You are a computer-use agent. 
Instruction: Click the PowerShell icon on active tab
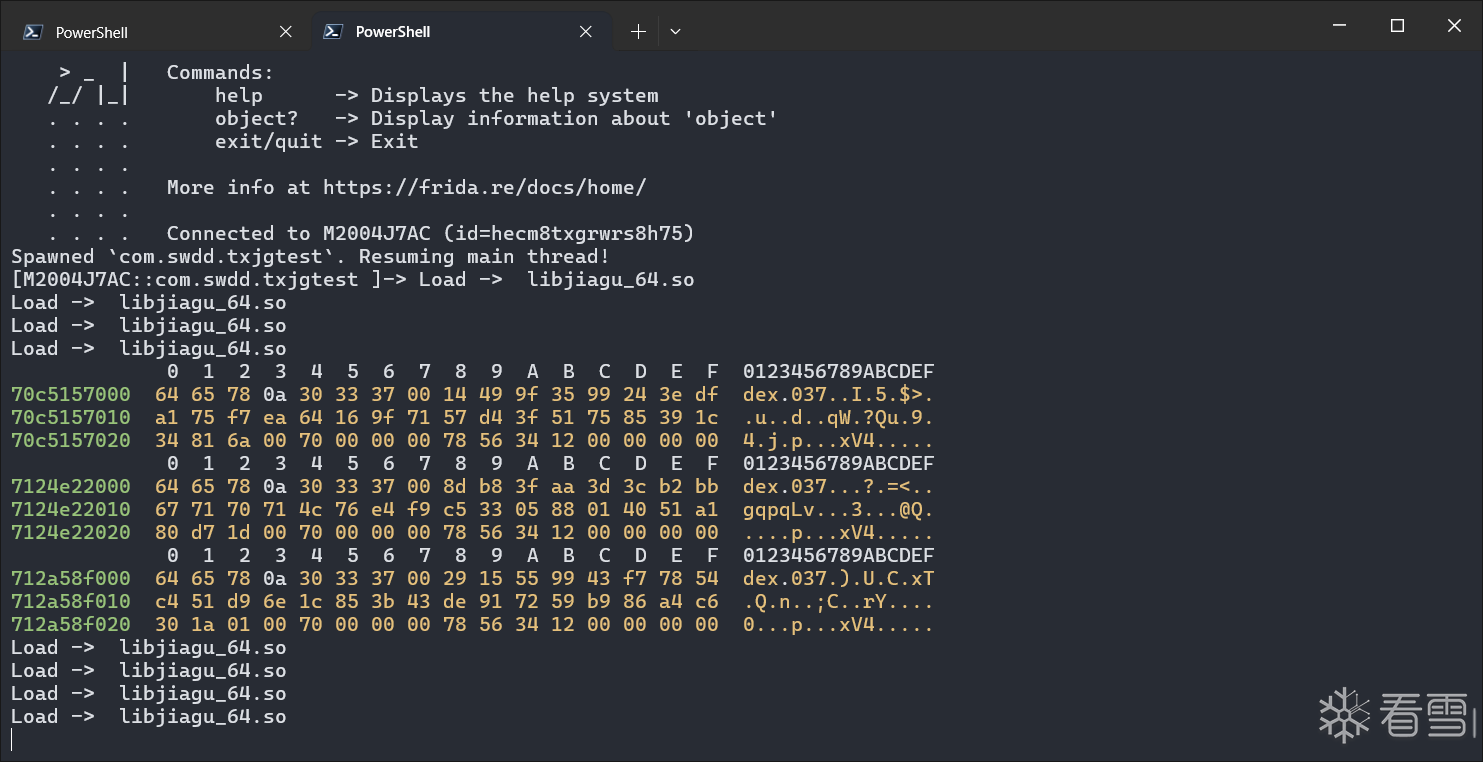point(333,32)
